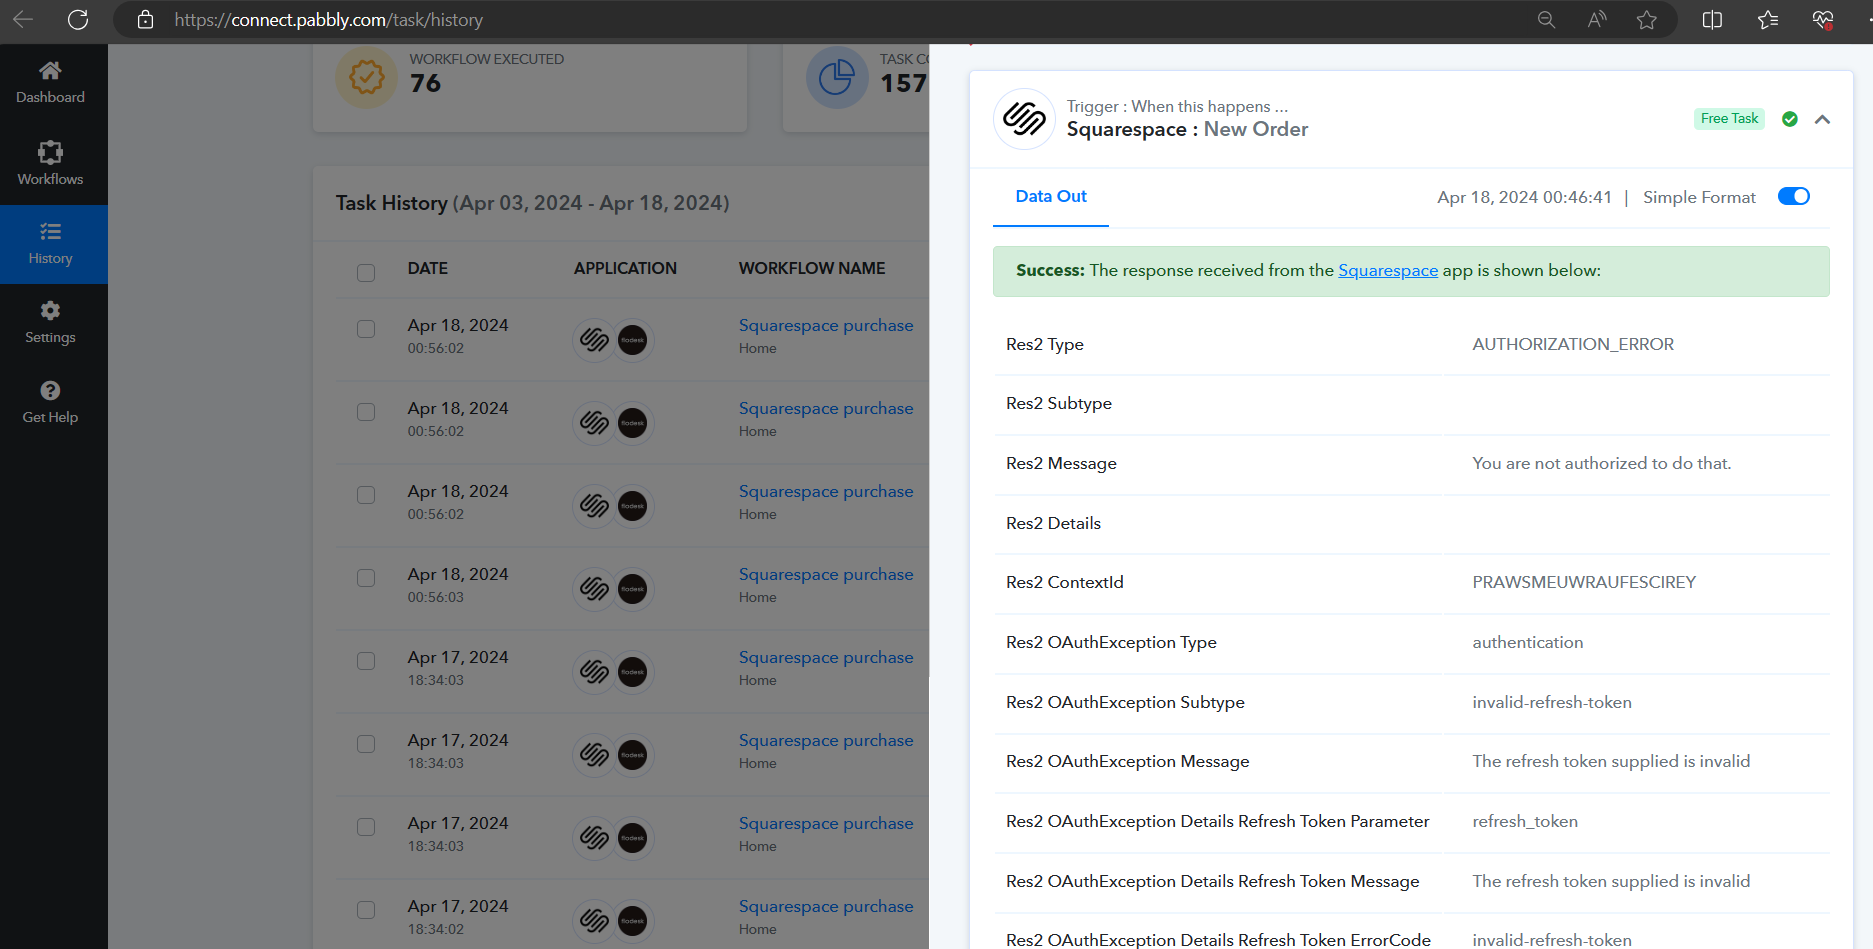Click the Task History date range heading
The image size is (1873, 949).
532,204
